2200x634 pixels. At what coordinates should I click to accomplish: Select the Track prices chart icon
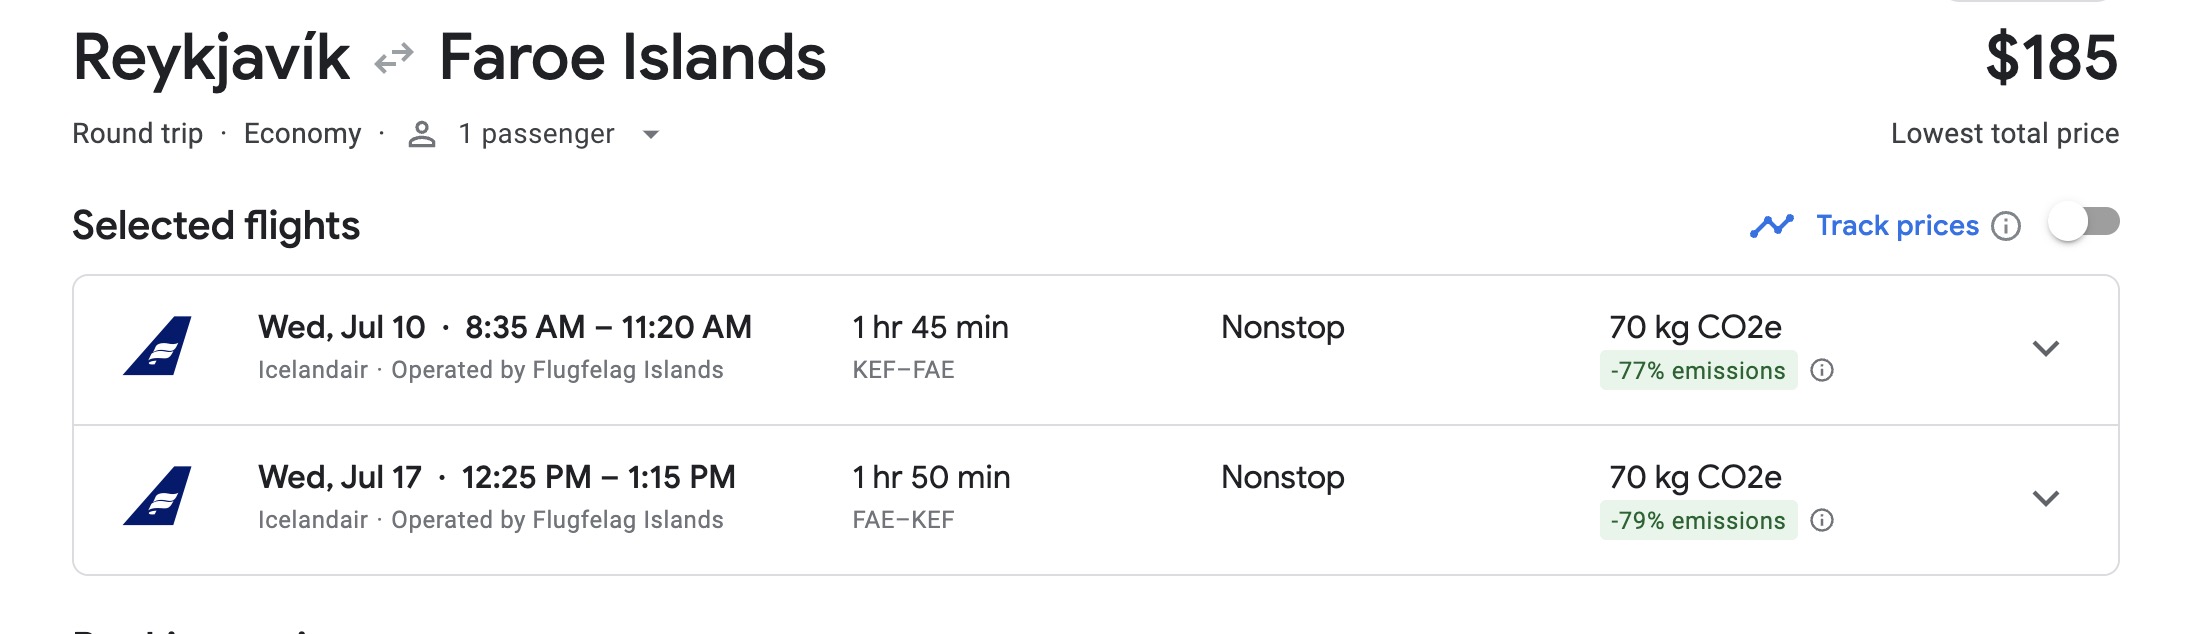click(1772, 226)
